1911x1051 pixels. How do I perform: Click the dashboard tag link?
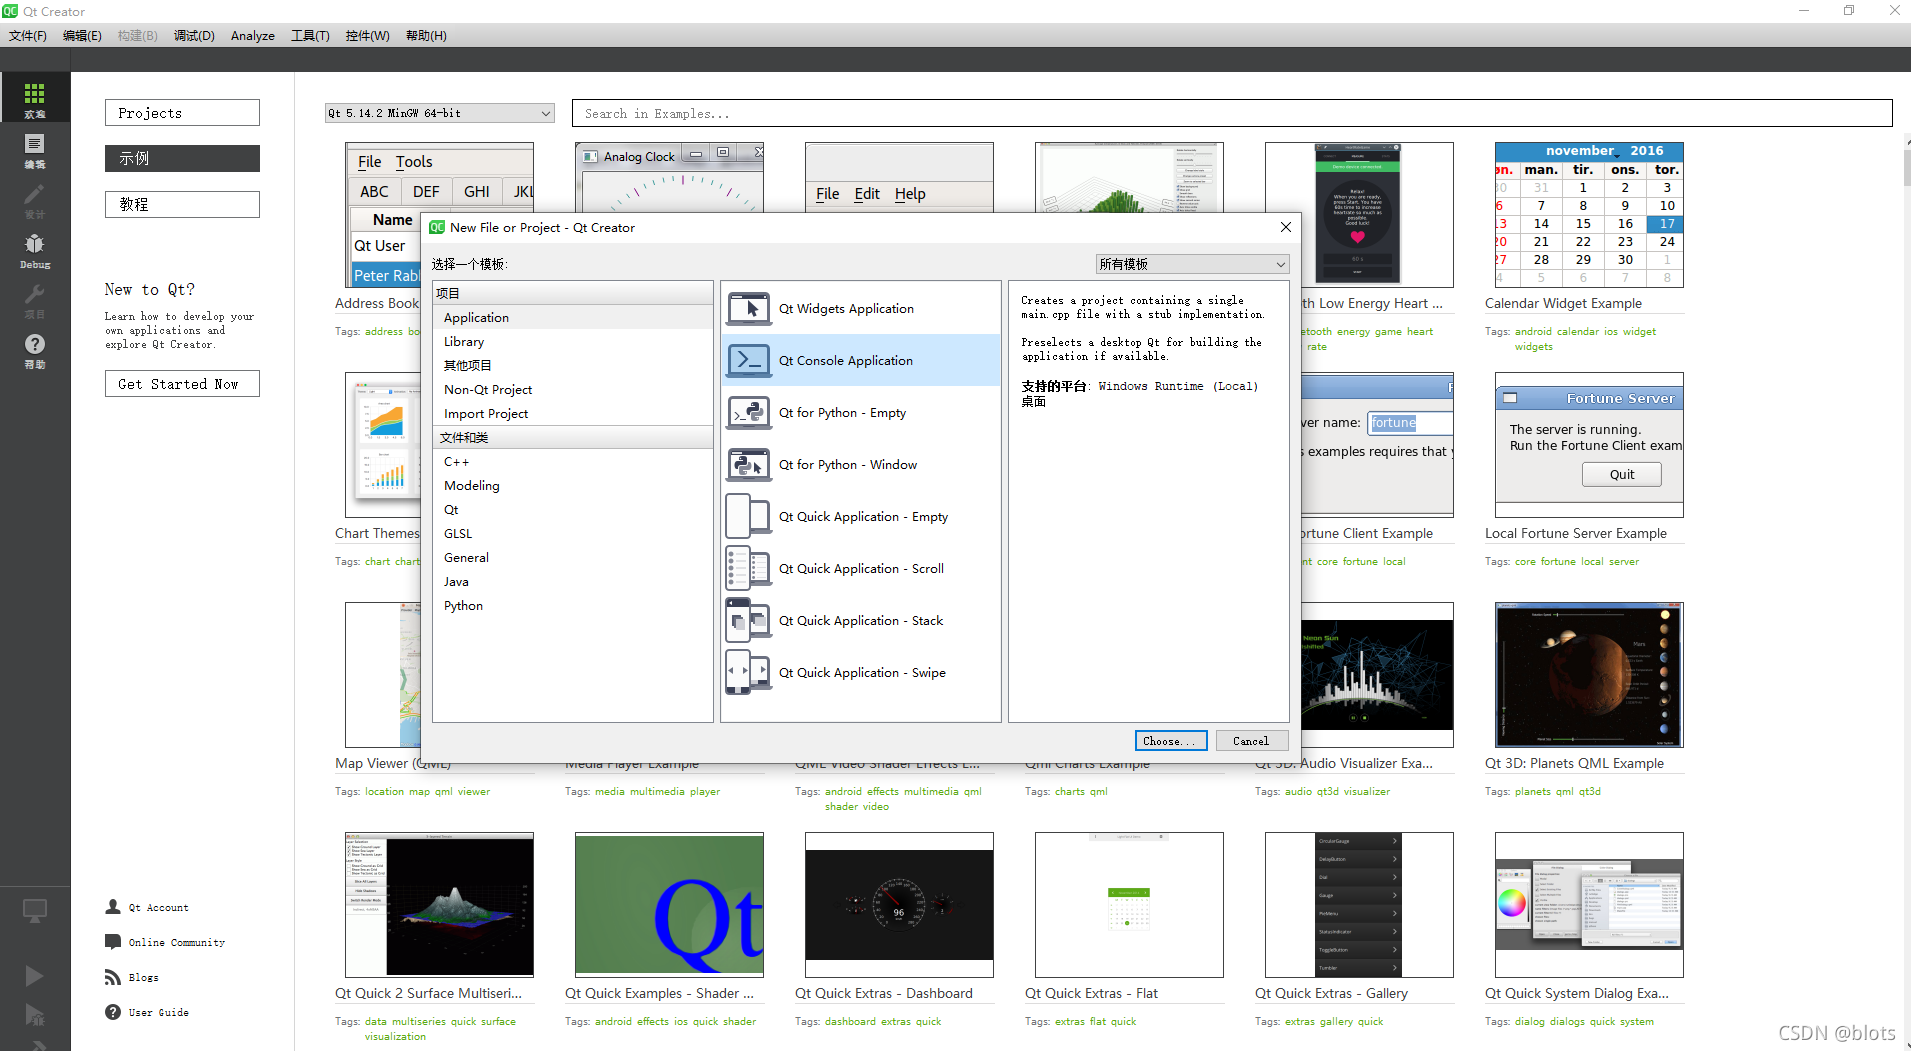point(850,1022)
